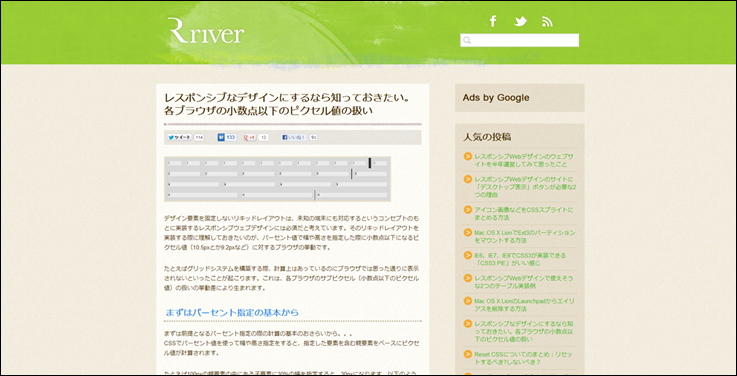Click arrow bullet beside Launchpad link
This screenshot has width=737, height=376.
pos(468,301)
